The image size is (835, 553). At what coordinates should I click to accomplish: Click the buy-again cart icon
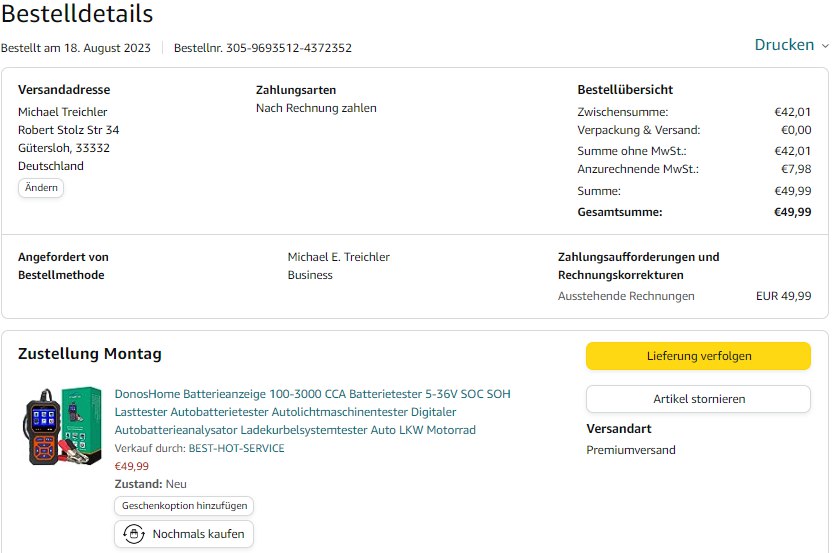134,534
